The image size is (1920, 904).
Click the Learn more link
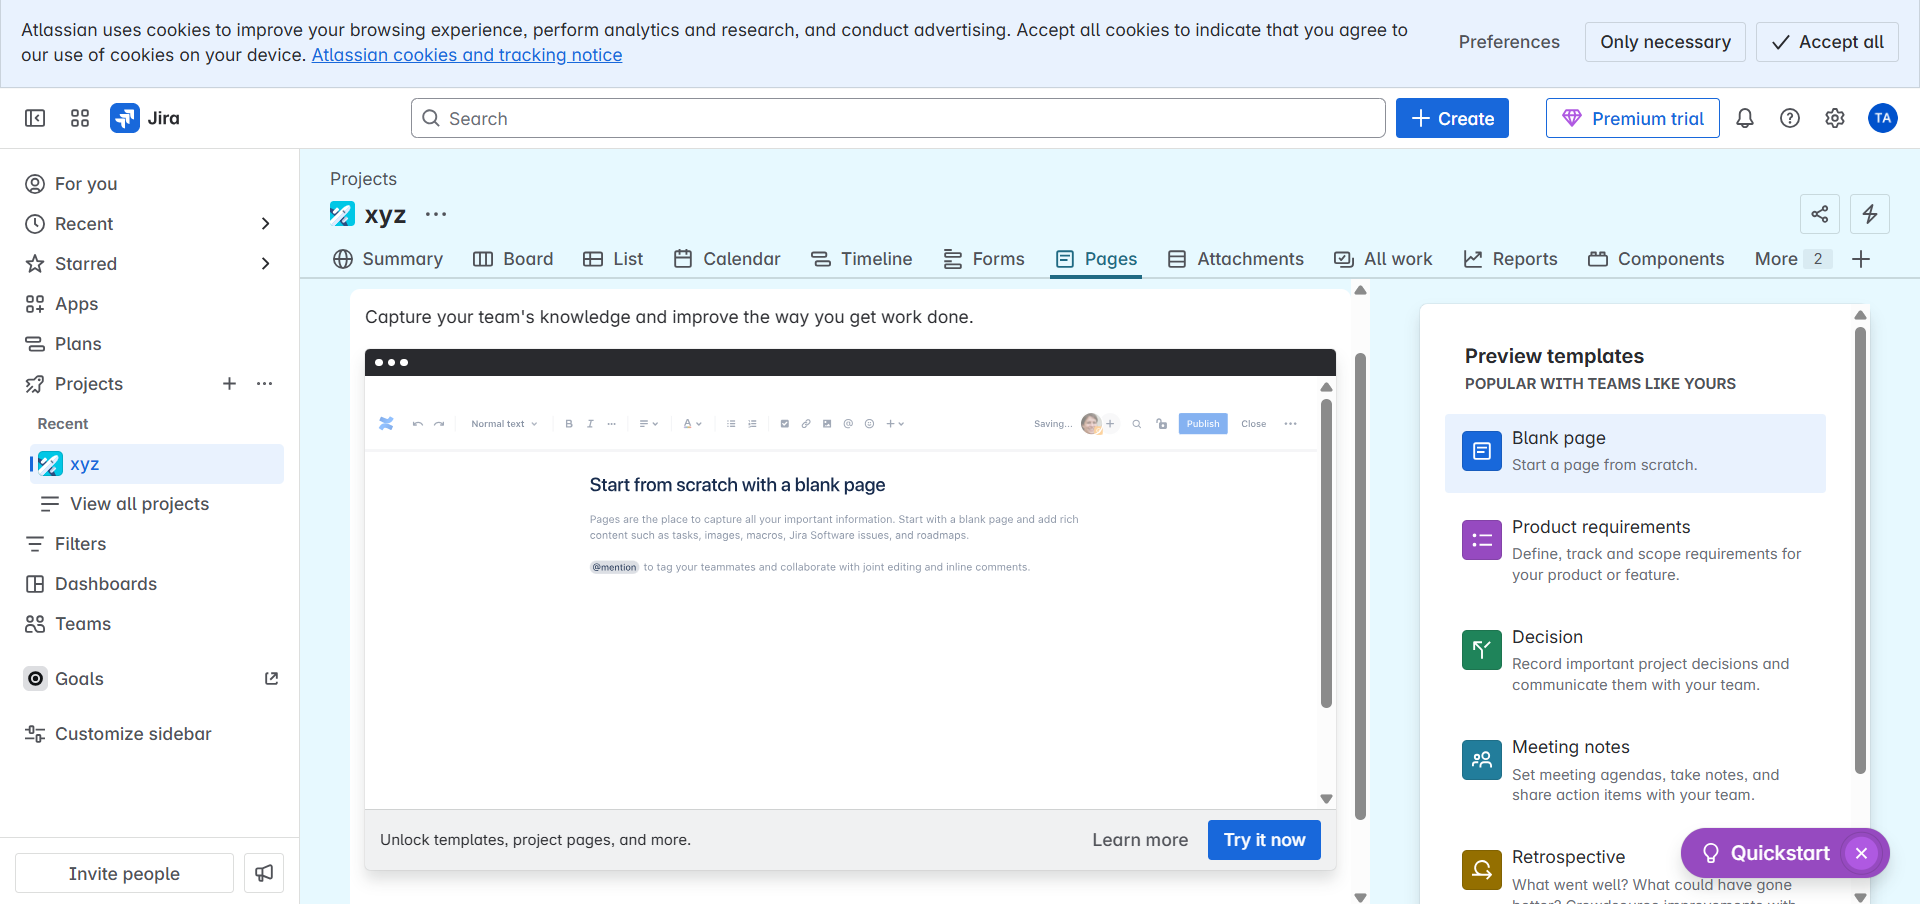1140,840
